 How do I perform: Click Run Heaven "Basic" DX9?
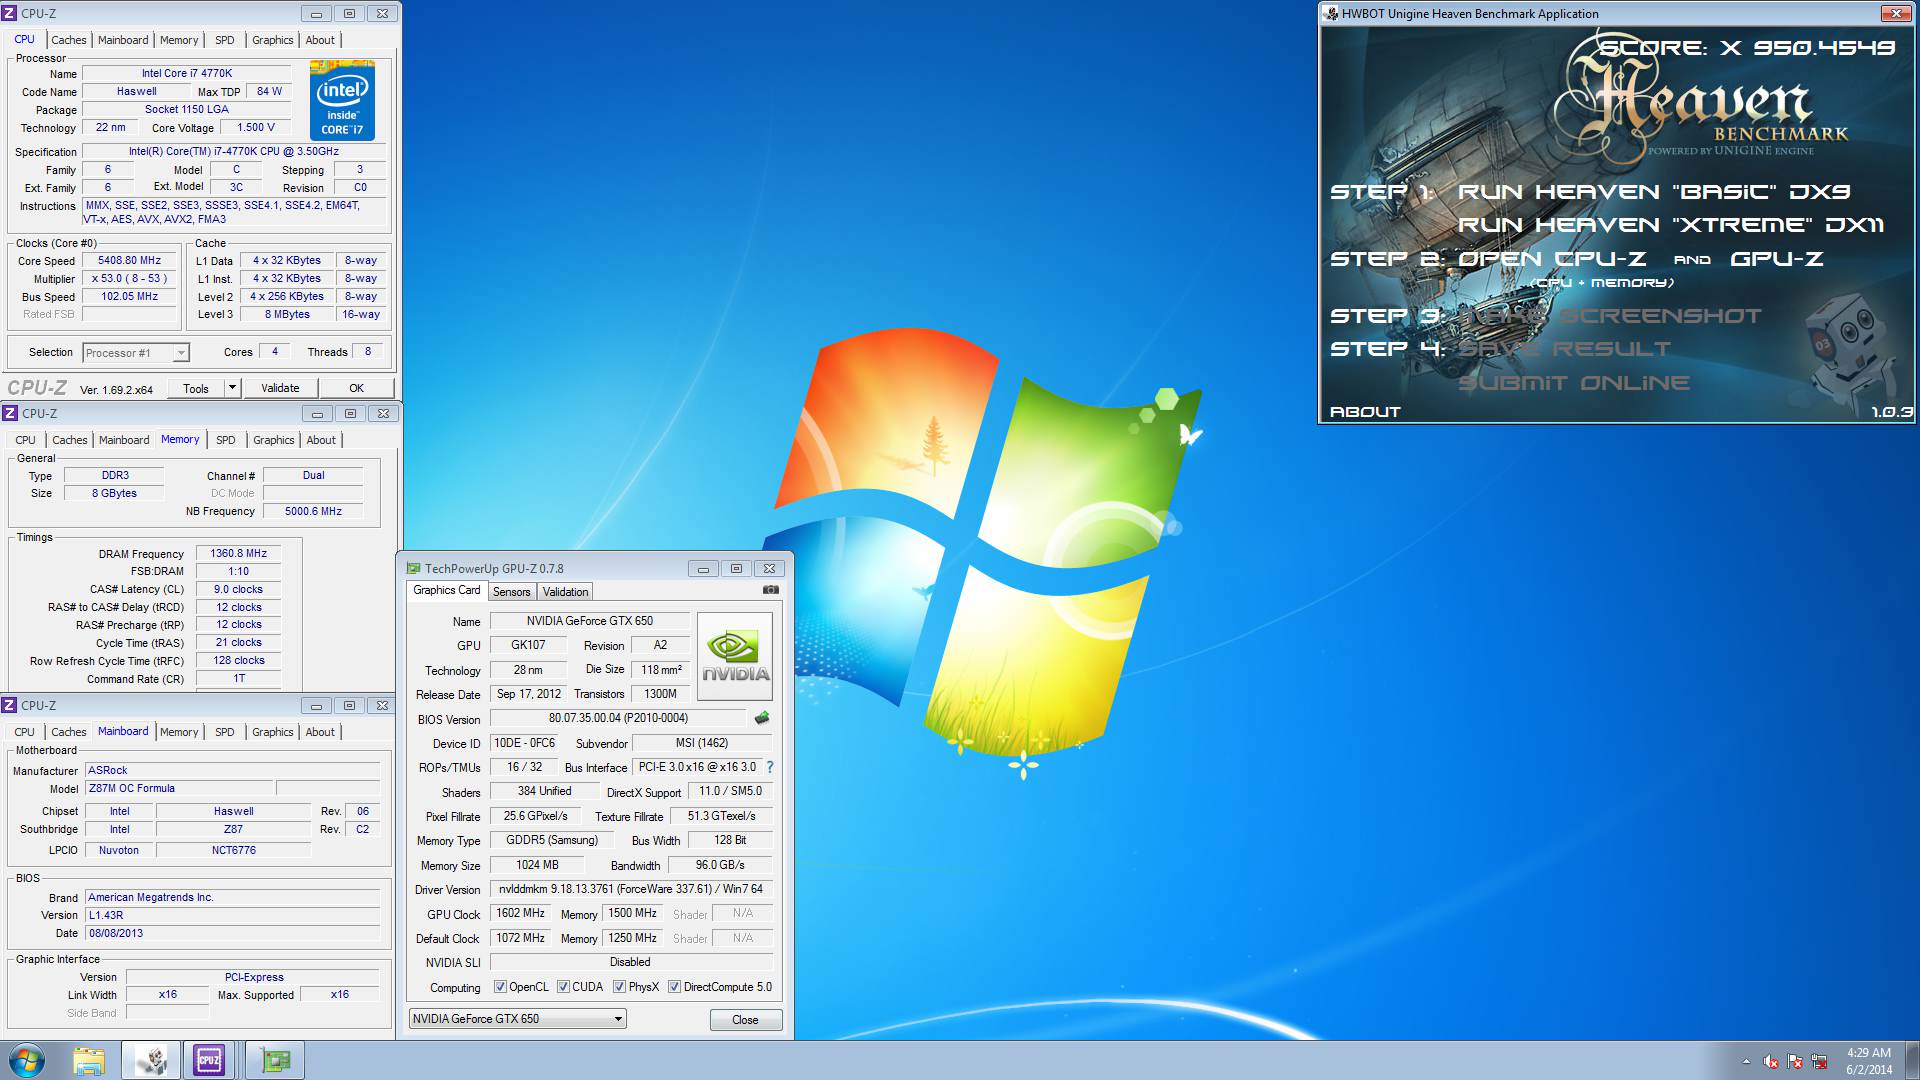click(x=1654, y=192)
